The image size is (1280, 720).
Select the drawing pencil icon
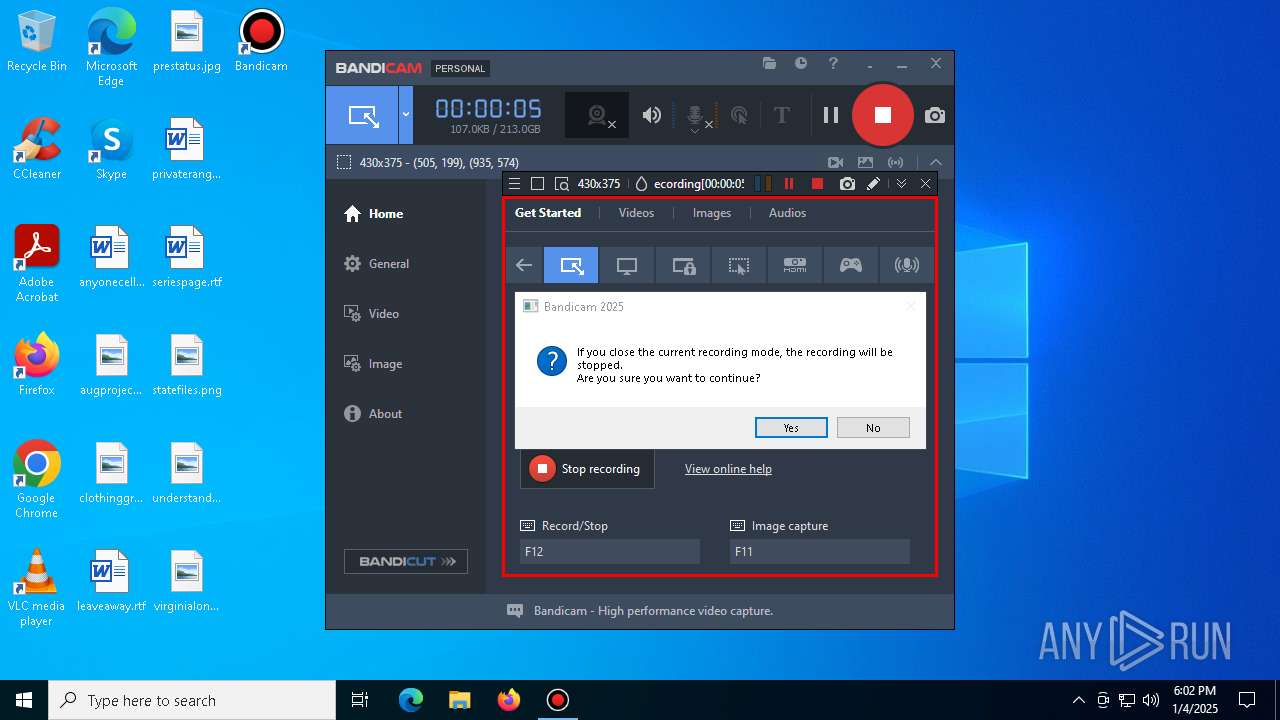pyautogui.click(x=873, y=184)
